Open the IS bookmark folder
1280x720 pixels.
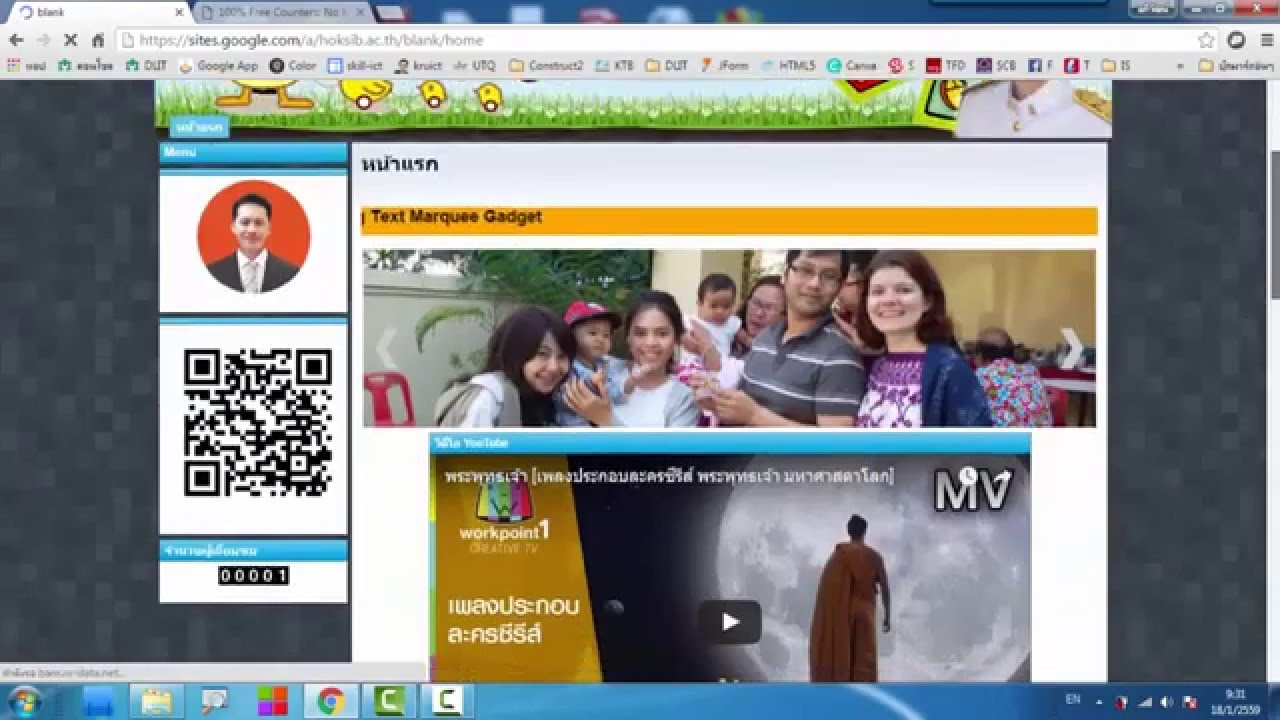point(1116,65)
